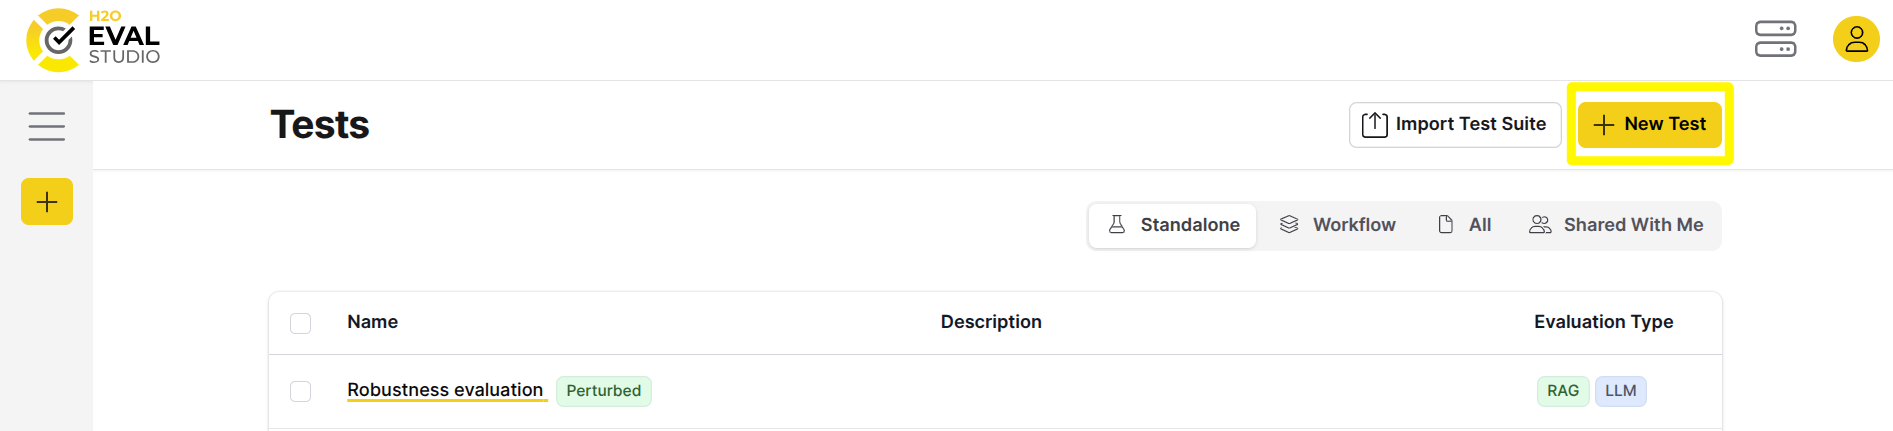Viewport: 1893px width, 431px height.
Task: Switch to the Standalone tab
Action: [x=1173, y=225]
